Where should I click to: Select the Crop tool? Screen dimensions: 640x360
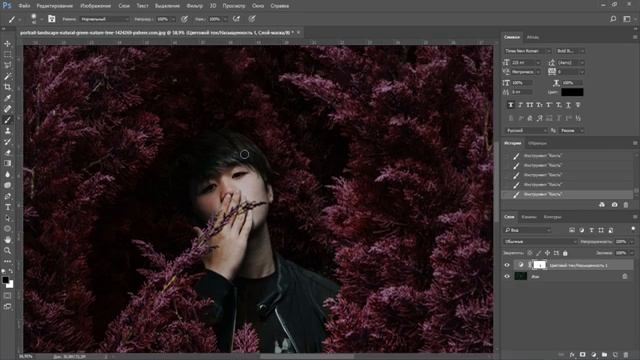click(x=7, y=87)
